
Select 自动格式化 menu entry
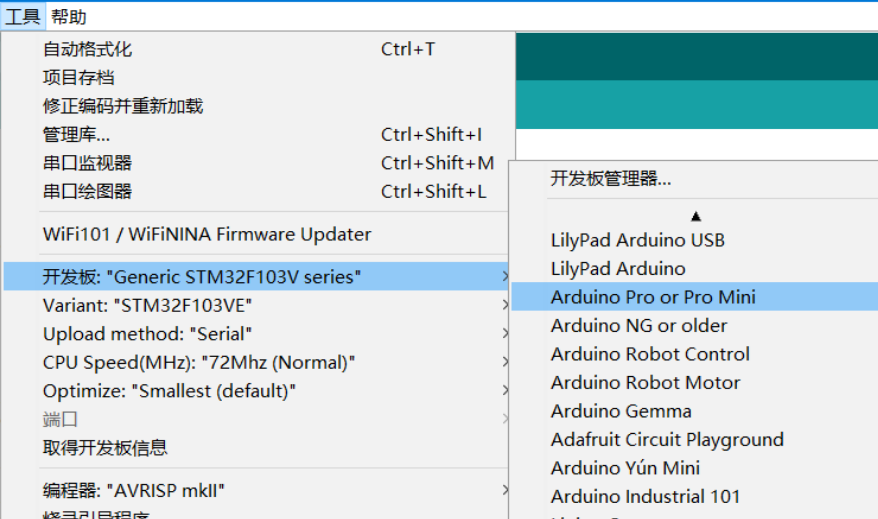(x=256, y=49)
